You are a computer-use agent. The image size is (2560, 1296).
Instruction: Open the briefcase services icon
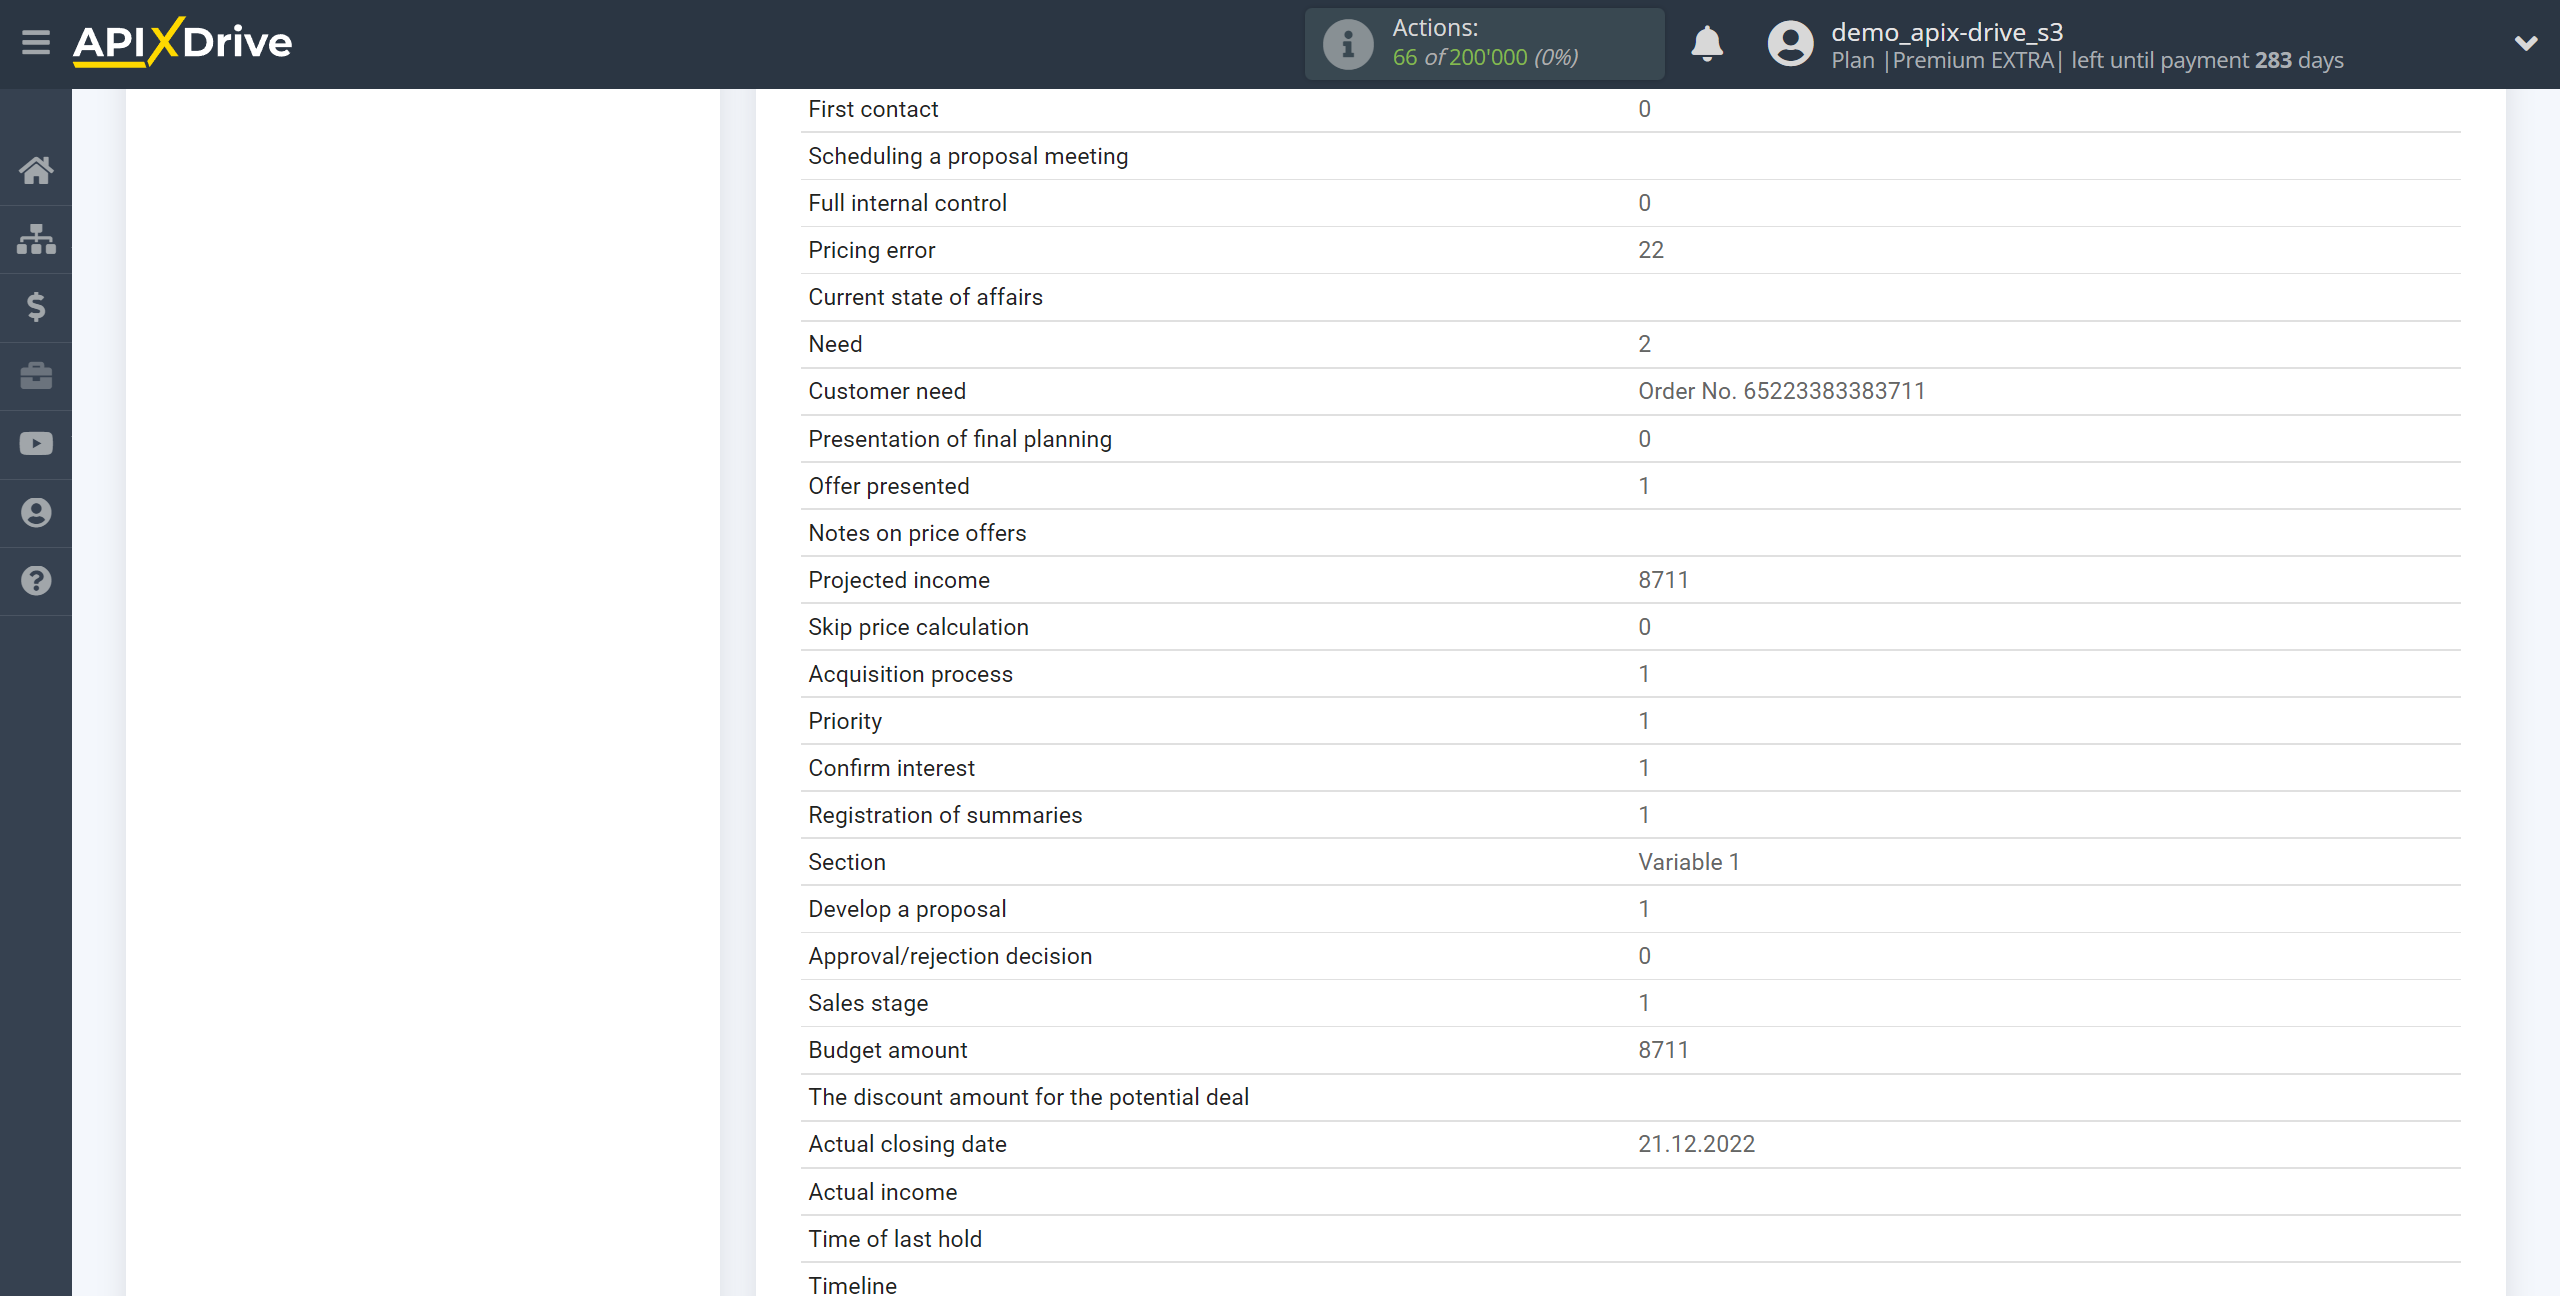tap(36, 376)
